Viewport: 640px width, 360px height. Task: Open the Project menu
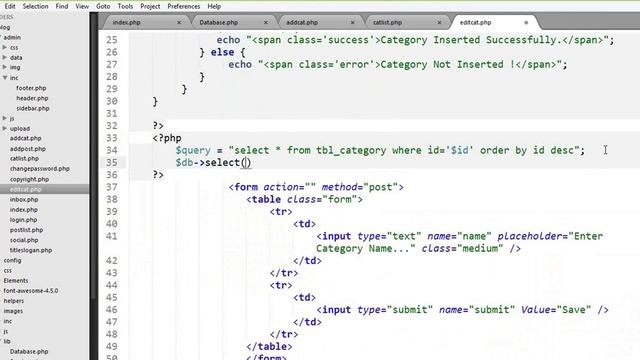(x=150, y=7)
